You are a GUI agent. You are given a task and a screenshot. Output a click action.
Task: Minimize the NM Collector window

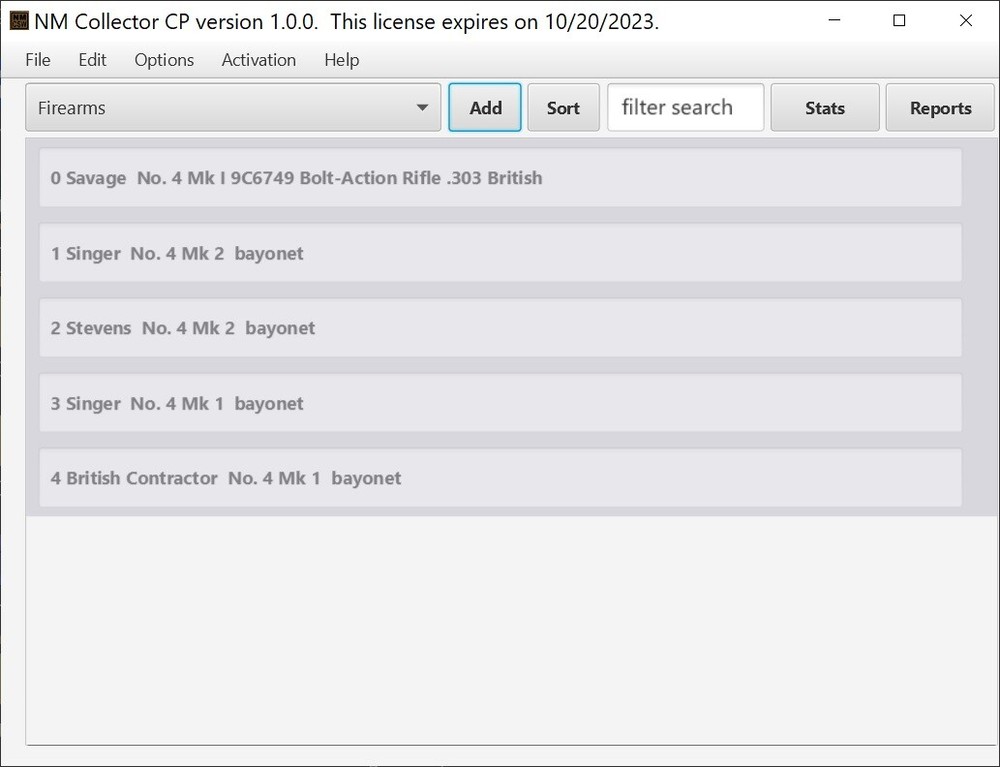[x=834, y=20]
